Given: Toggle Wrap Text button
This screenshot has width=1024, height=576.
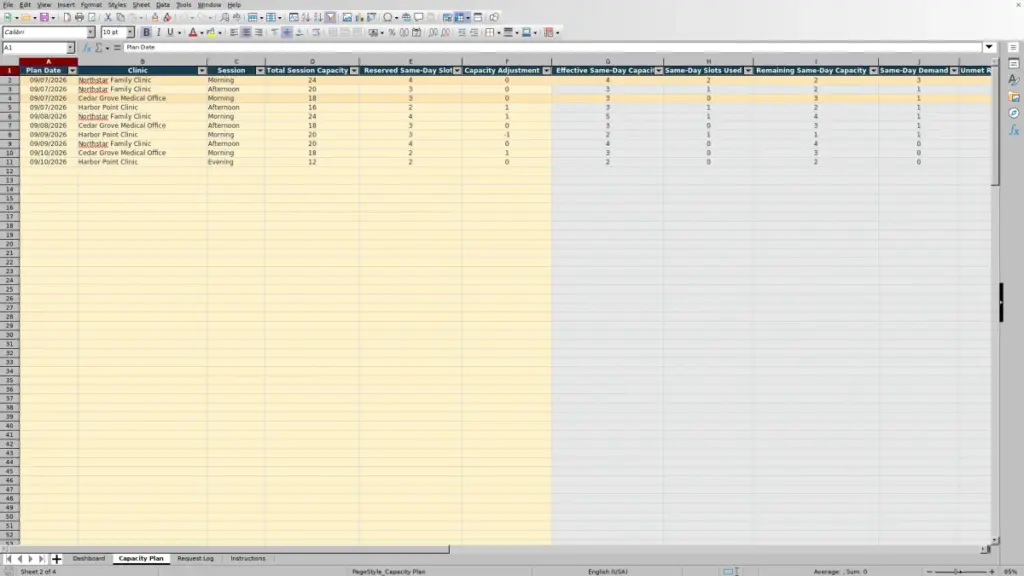Looking at the screenshot, I should pos(317,32).
